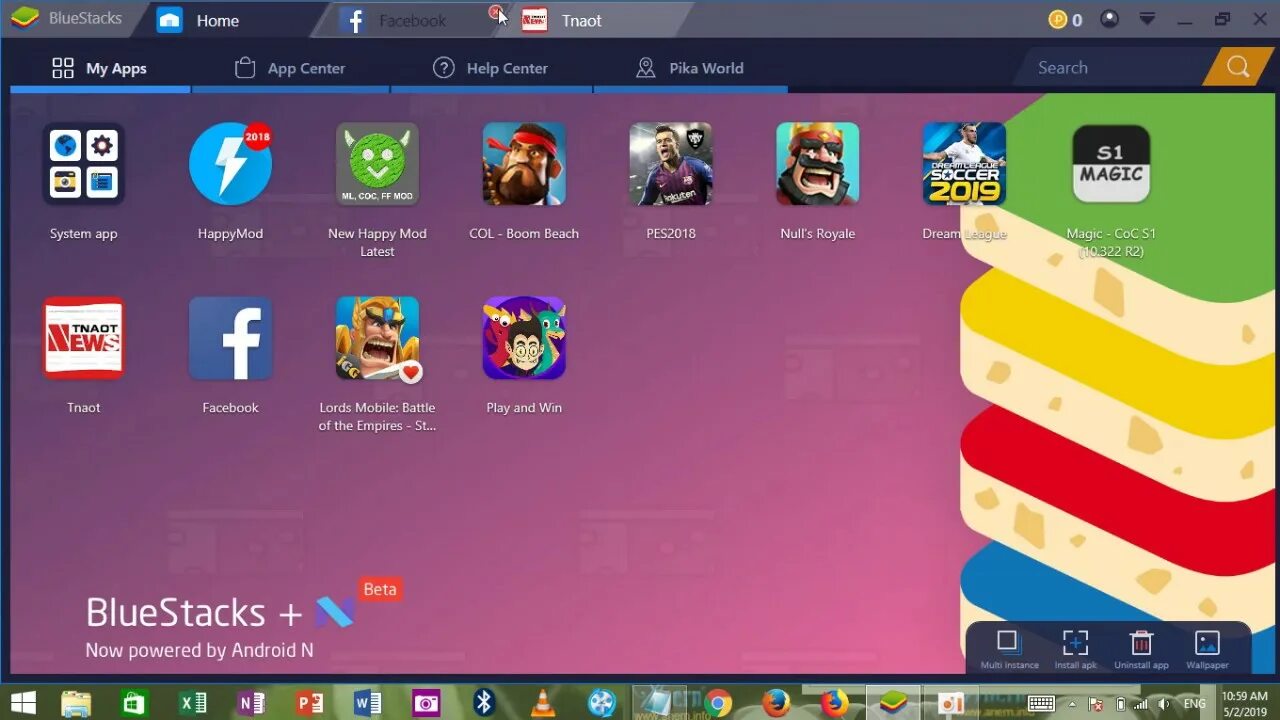Open the PES2018 game

pyautogui.click(x=671, y=164)
